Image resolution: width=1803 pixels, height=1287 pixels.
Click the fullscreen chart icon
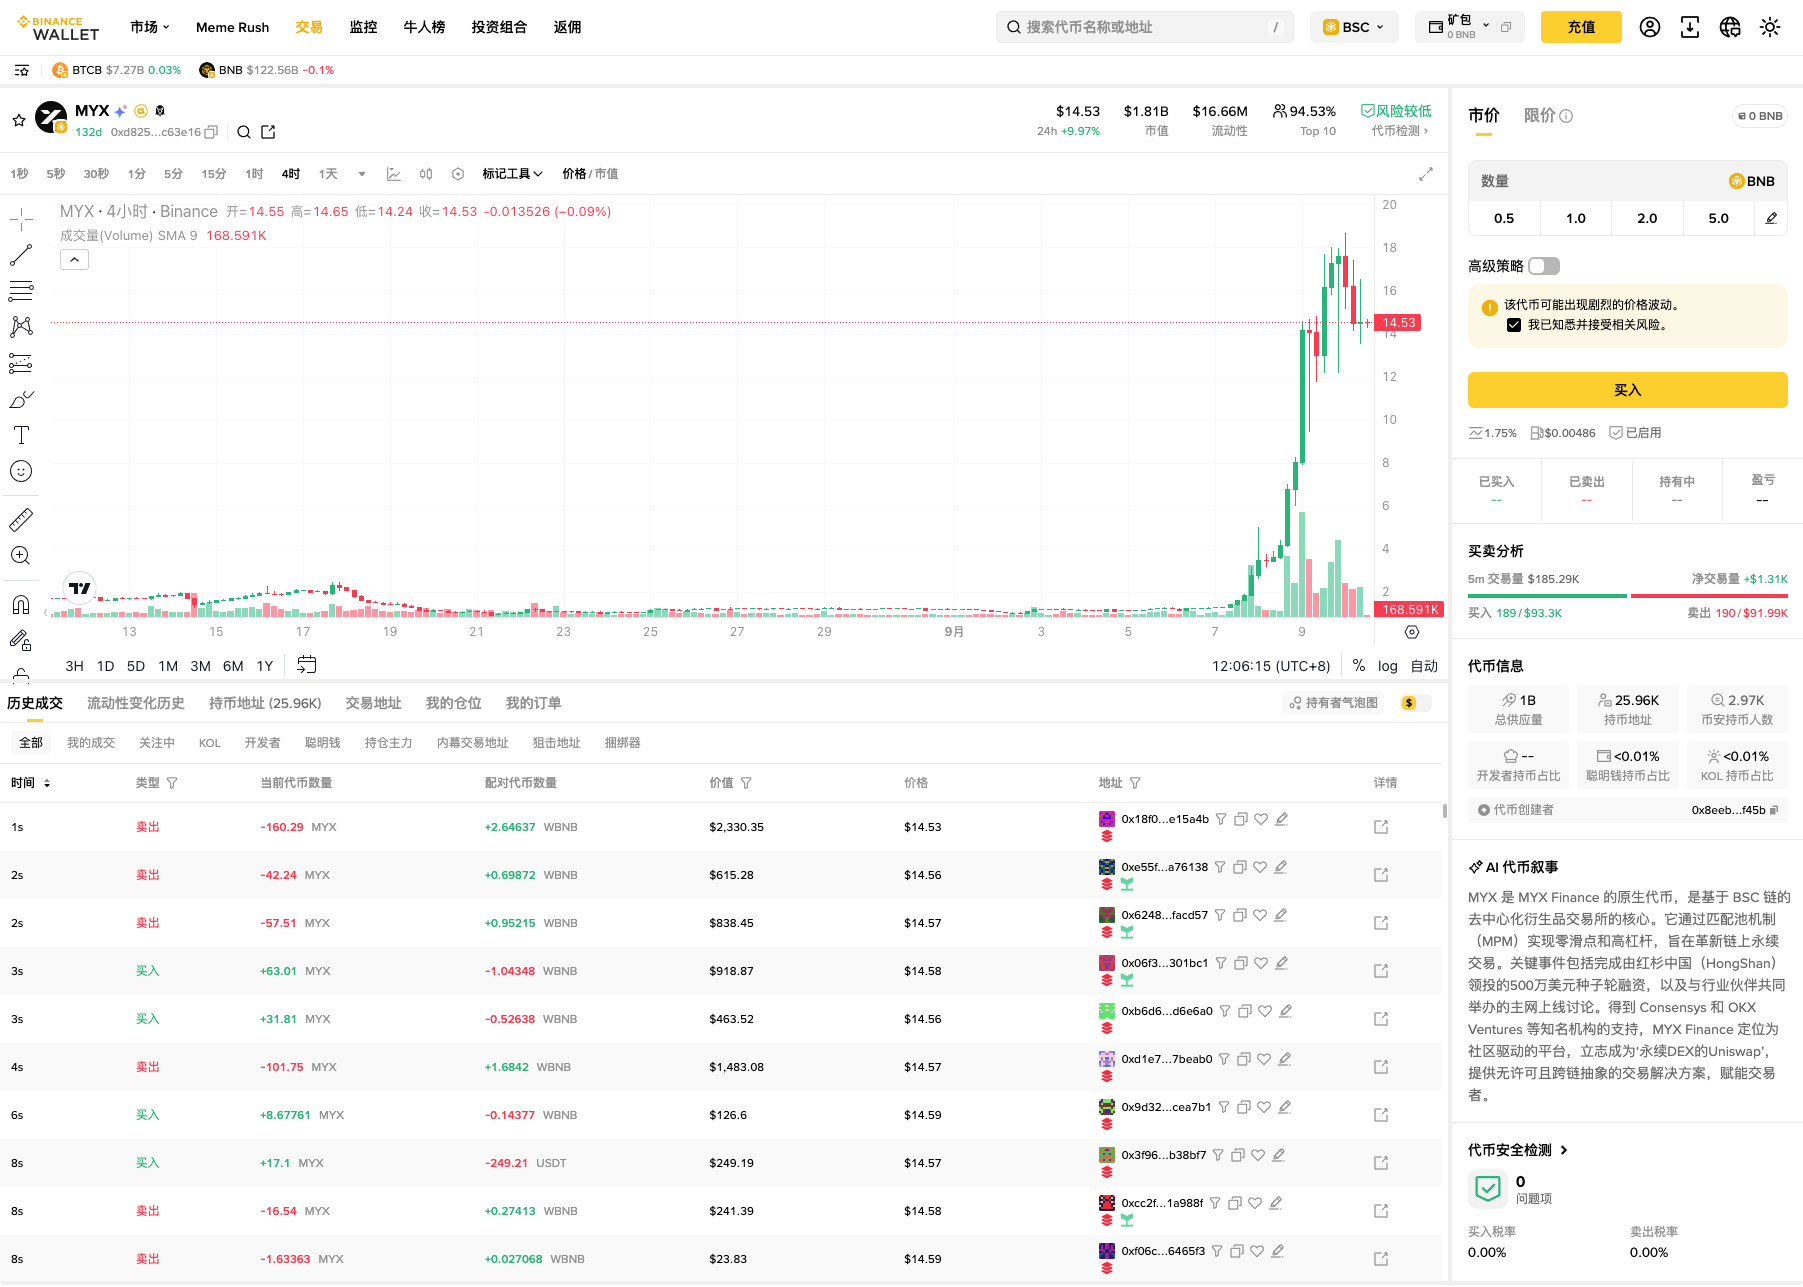pyautogui.click(x=1426, y=174)
